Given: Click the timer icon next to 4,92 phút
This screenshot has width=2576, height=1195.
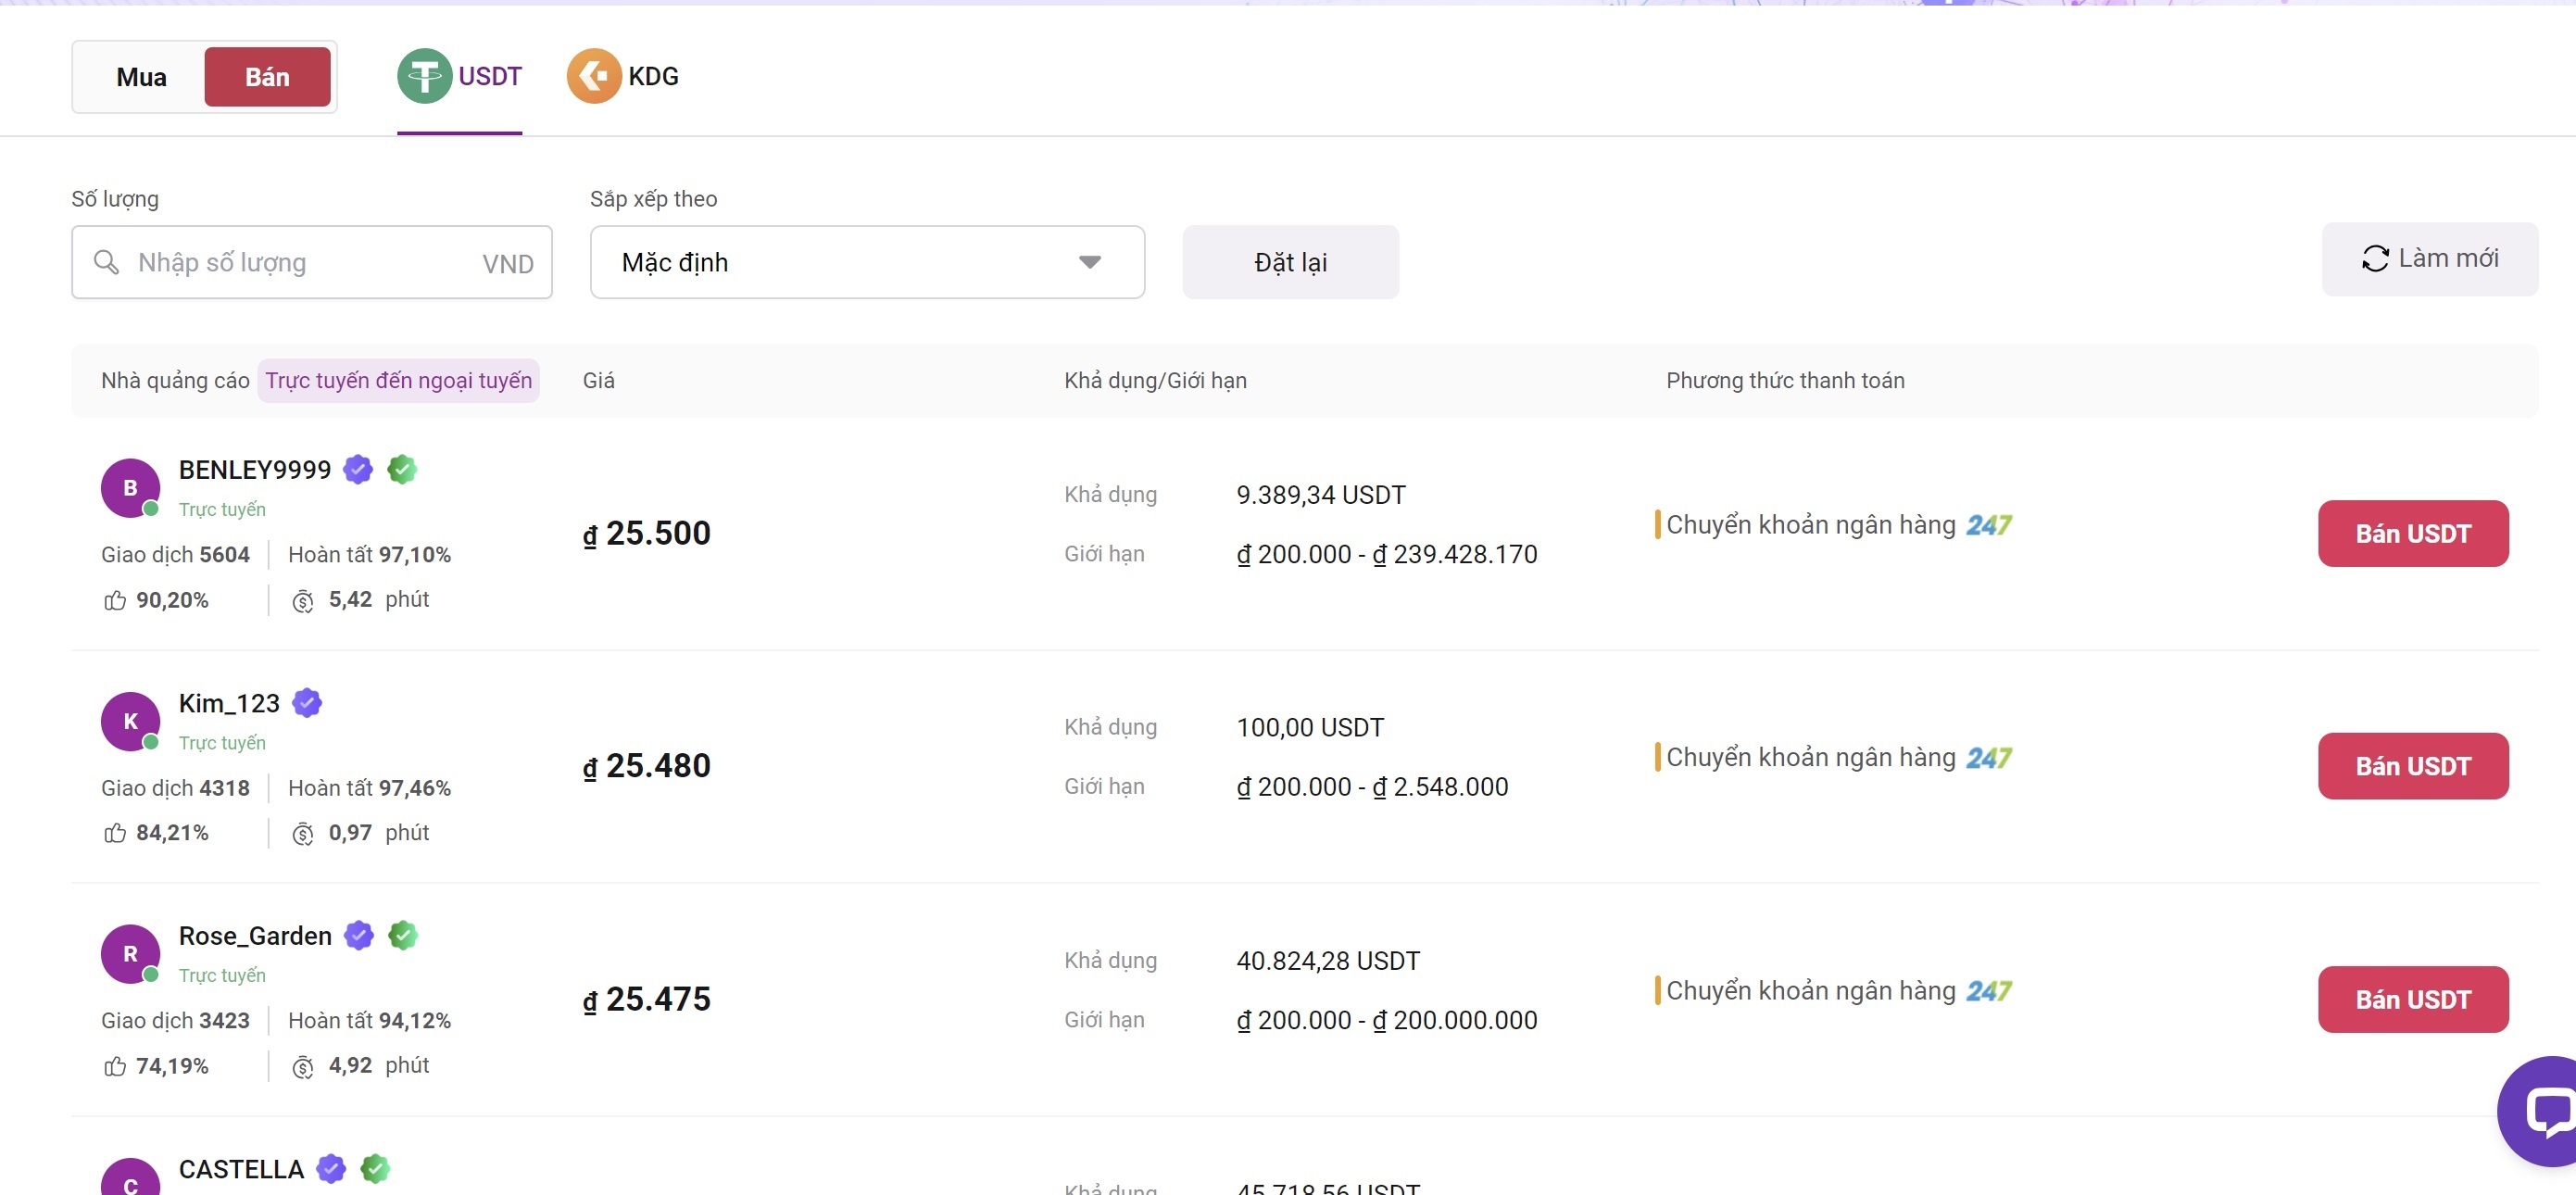Looking at the screenshot, I should tap(303, 1067).
